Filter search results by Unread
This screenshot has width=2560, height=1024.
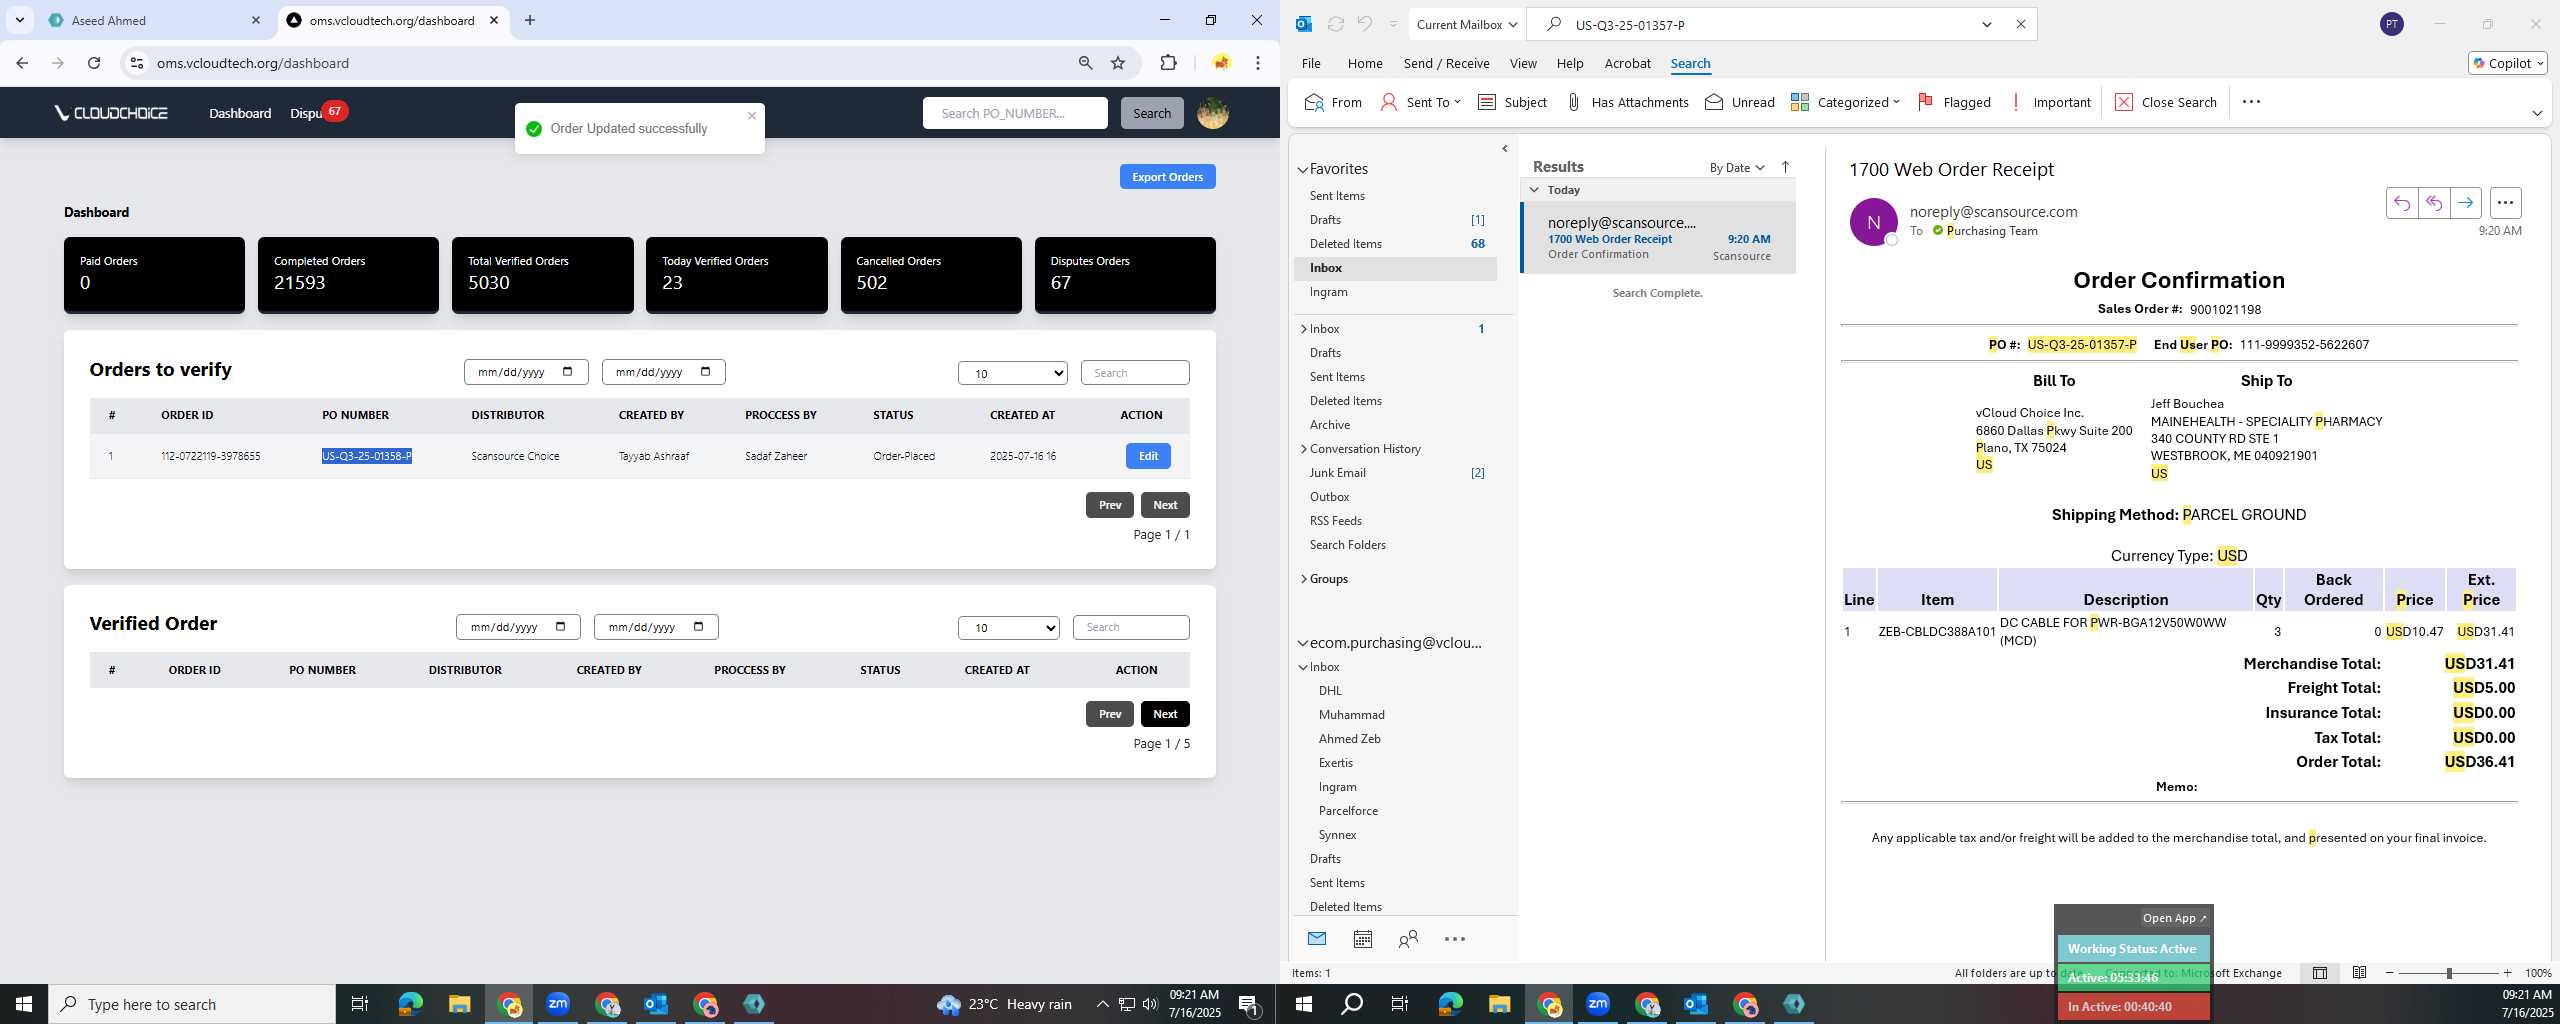(x=1739, y=102)
